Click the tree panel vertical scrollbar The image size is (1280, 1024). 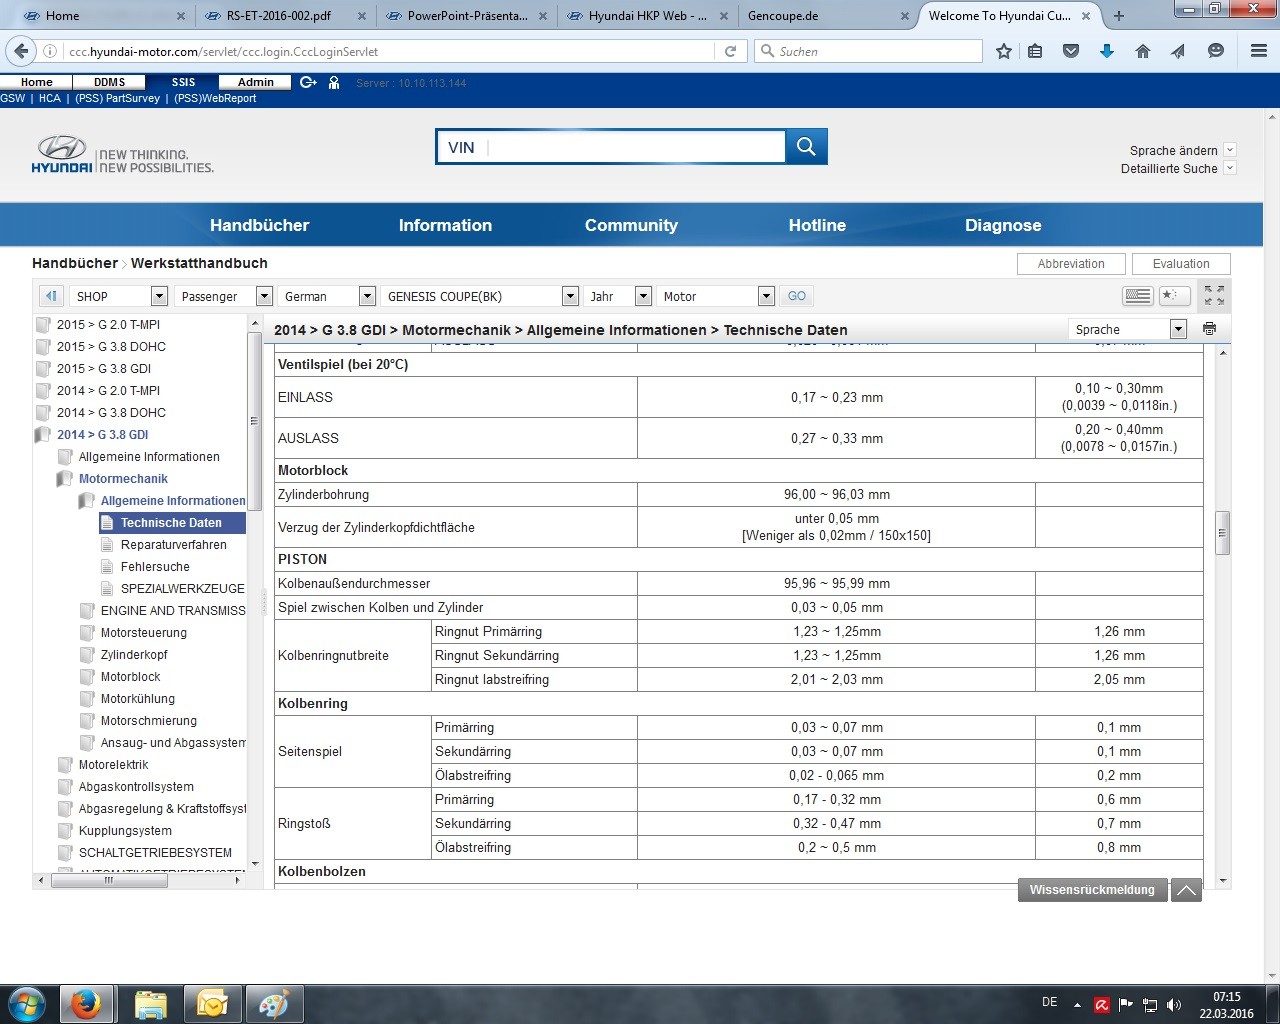click(255, 421)
